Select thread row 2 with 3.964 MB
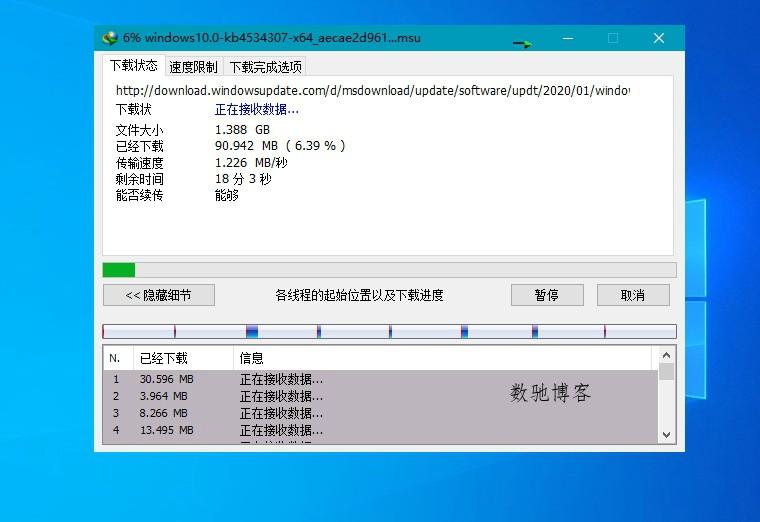This screenshot has height=522, width=760. click(381, 396)
